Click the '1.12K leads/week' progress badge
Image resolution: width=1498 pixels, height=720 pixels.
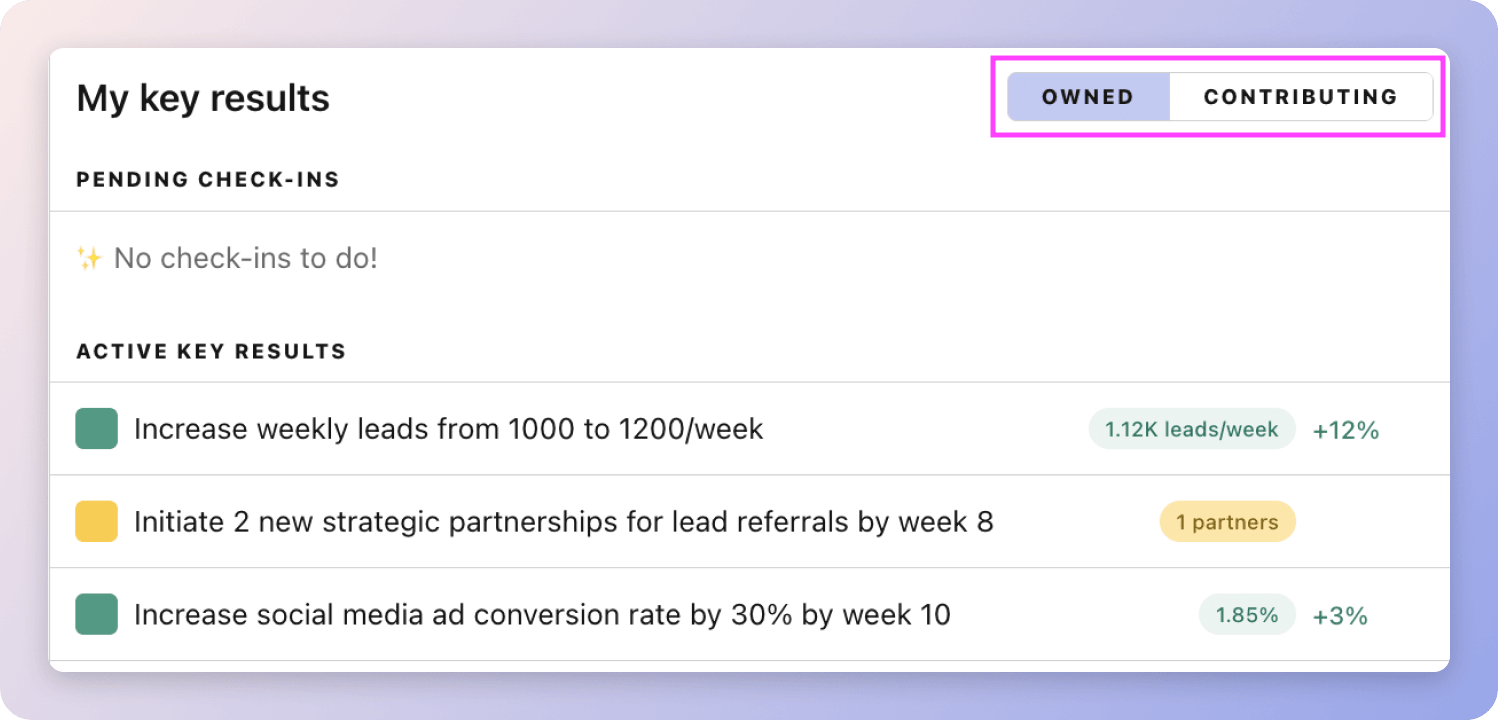(1191, 429)
